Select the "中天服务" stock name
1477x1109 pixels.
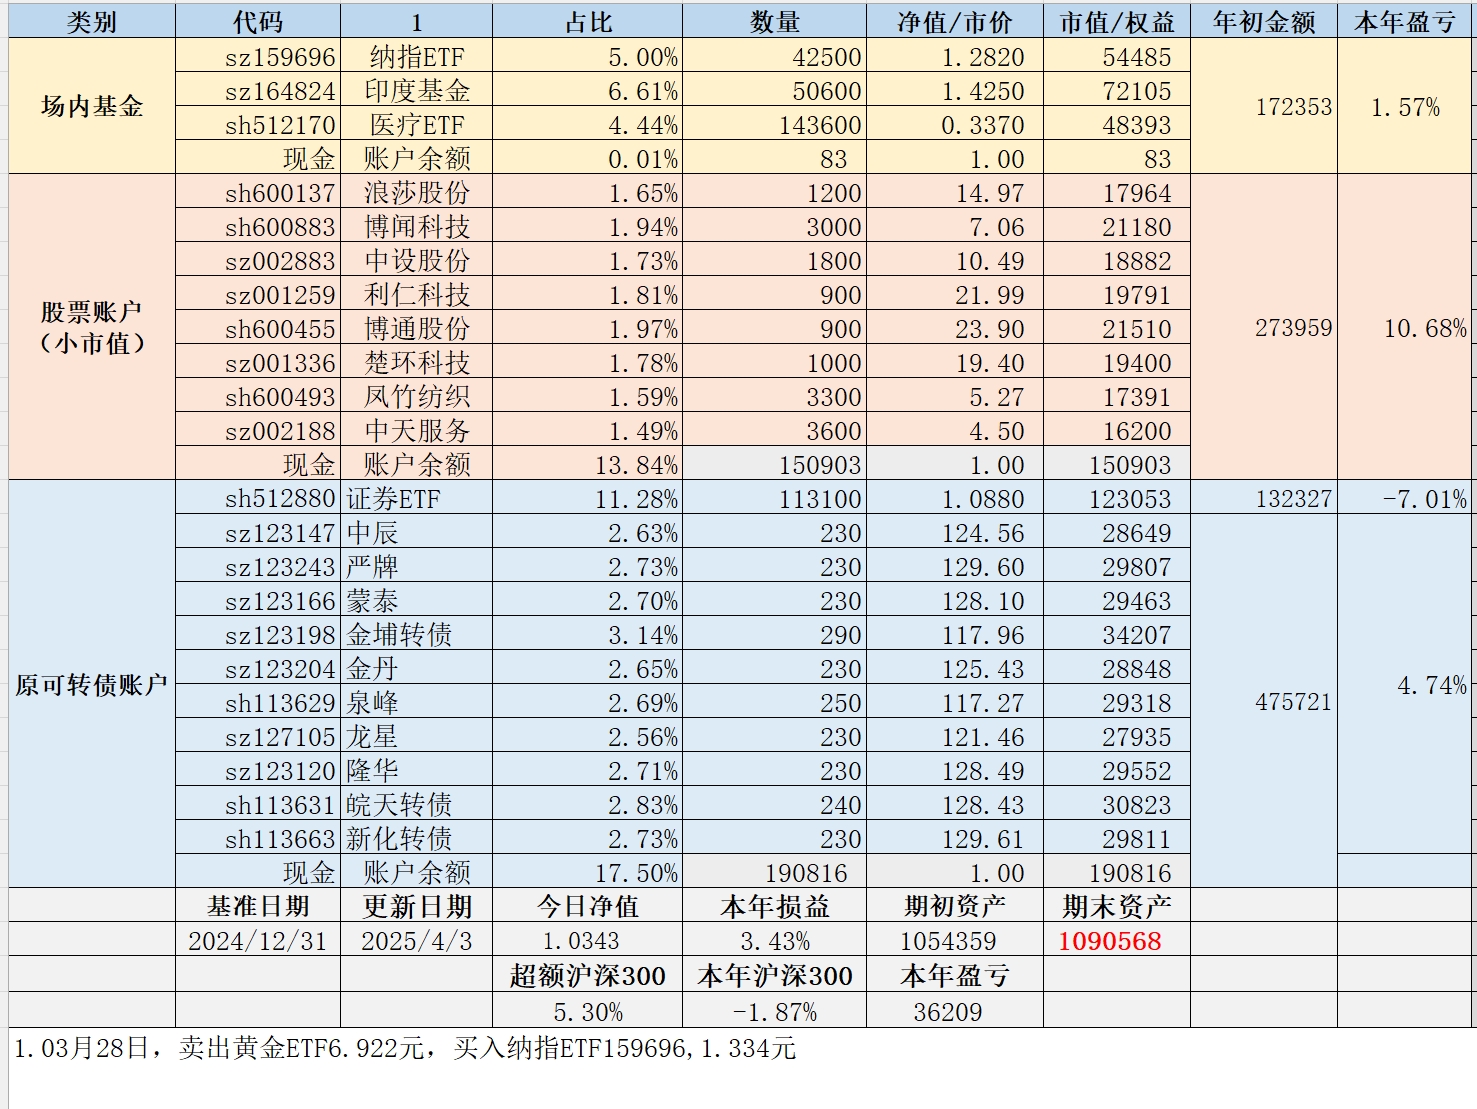(417, 431)
